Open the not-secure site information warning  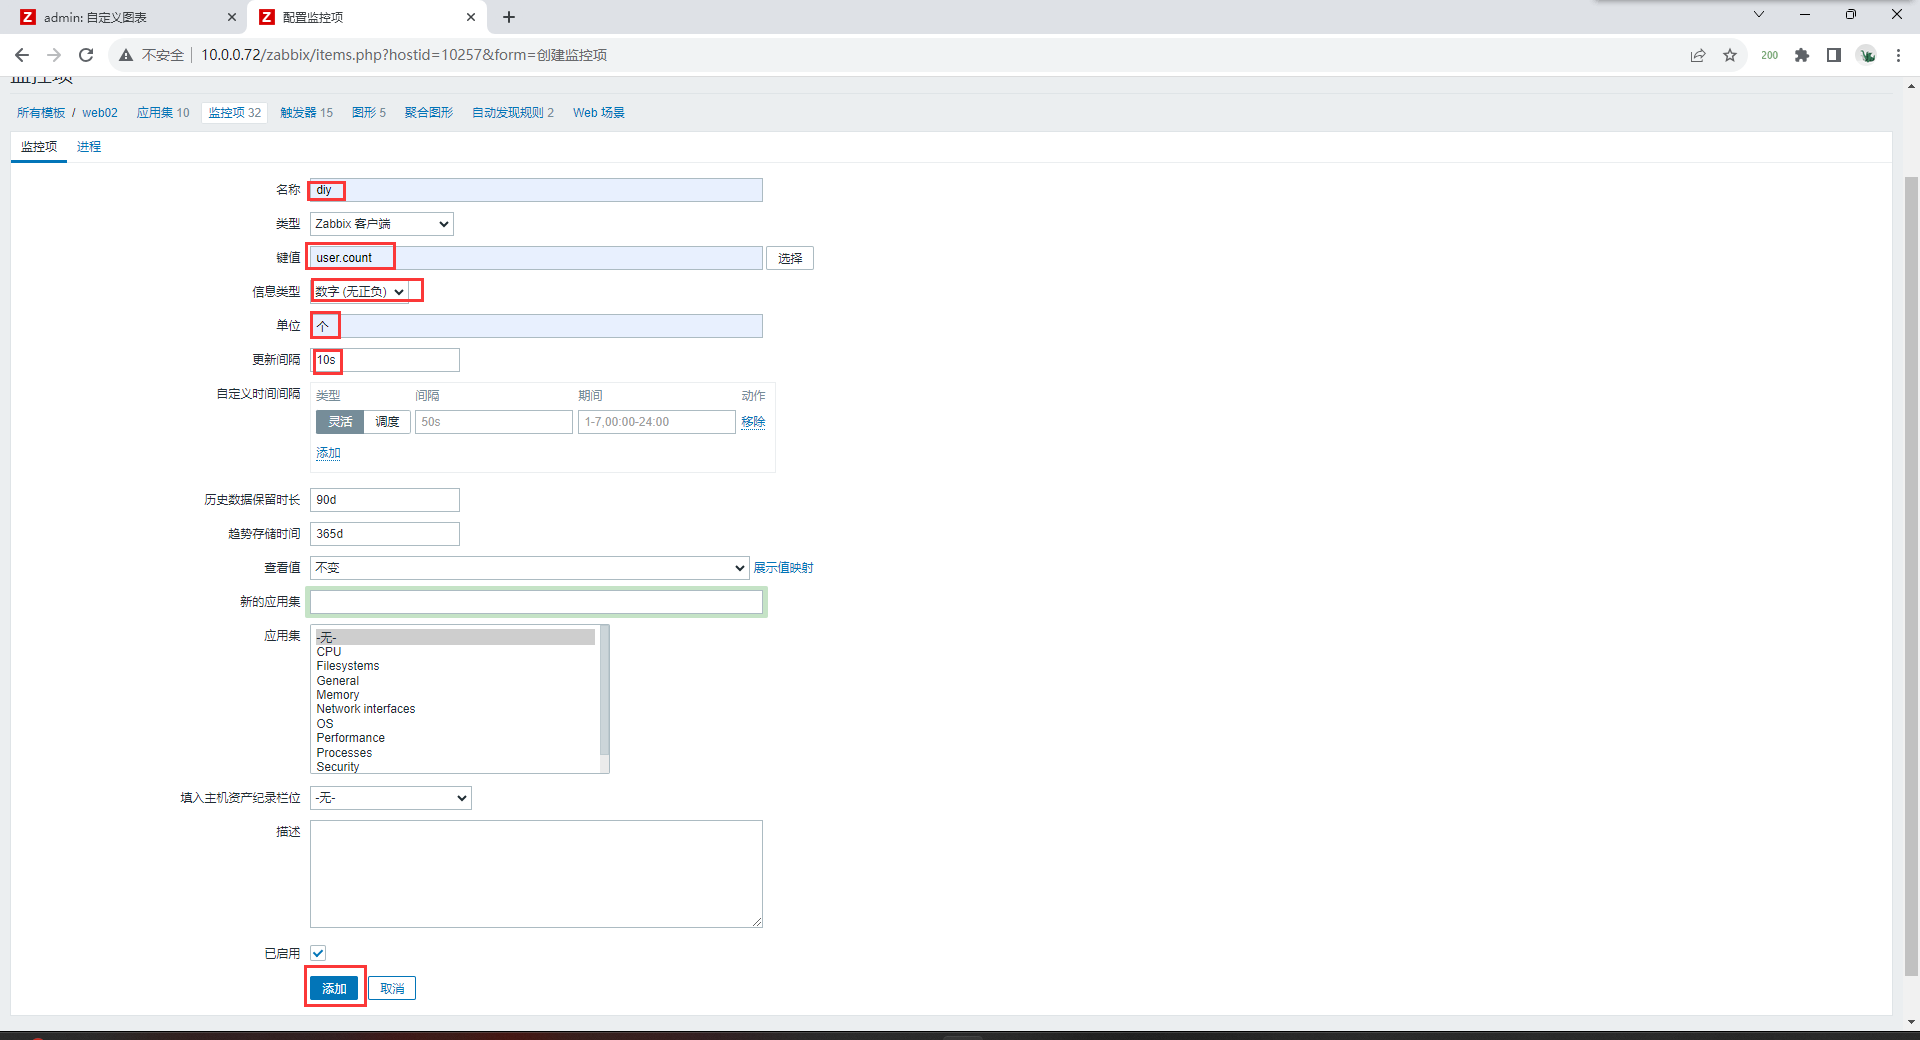tap(151, 55)
